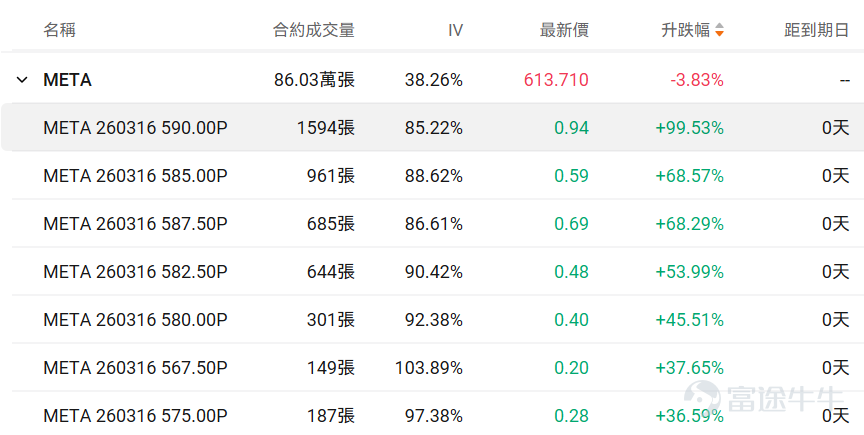Click latest price 0.69
Screen dimensions: 864x435
[571, 224]
